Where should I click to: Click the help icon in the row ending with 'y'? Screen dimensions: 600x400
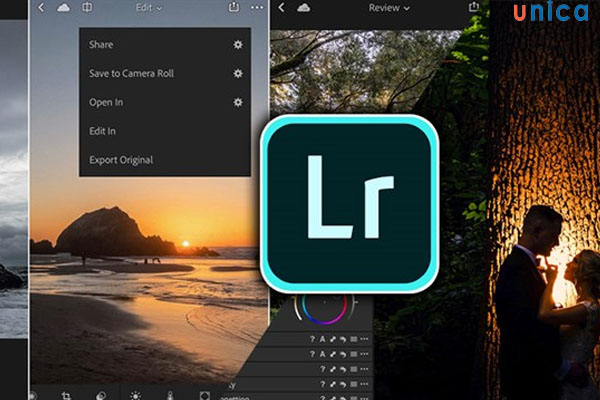pos(323,384)
